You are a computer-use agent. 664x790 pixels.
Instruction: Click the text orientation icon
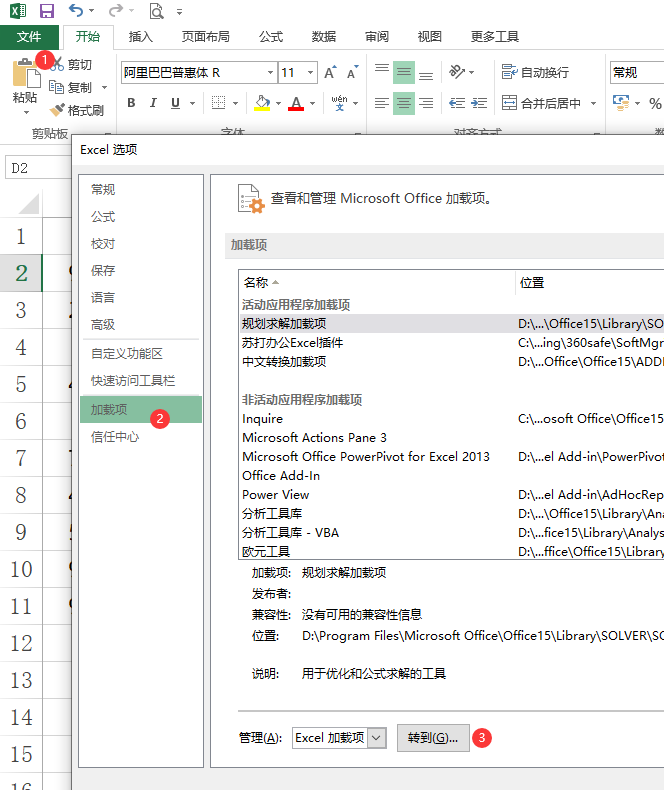(x=457, y=72)
